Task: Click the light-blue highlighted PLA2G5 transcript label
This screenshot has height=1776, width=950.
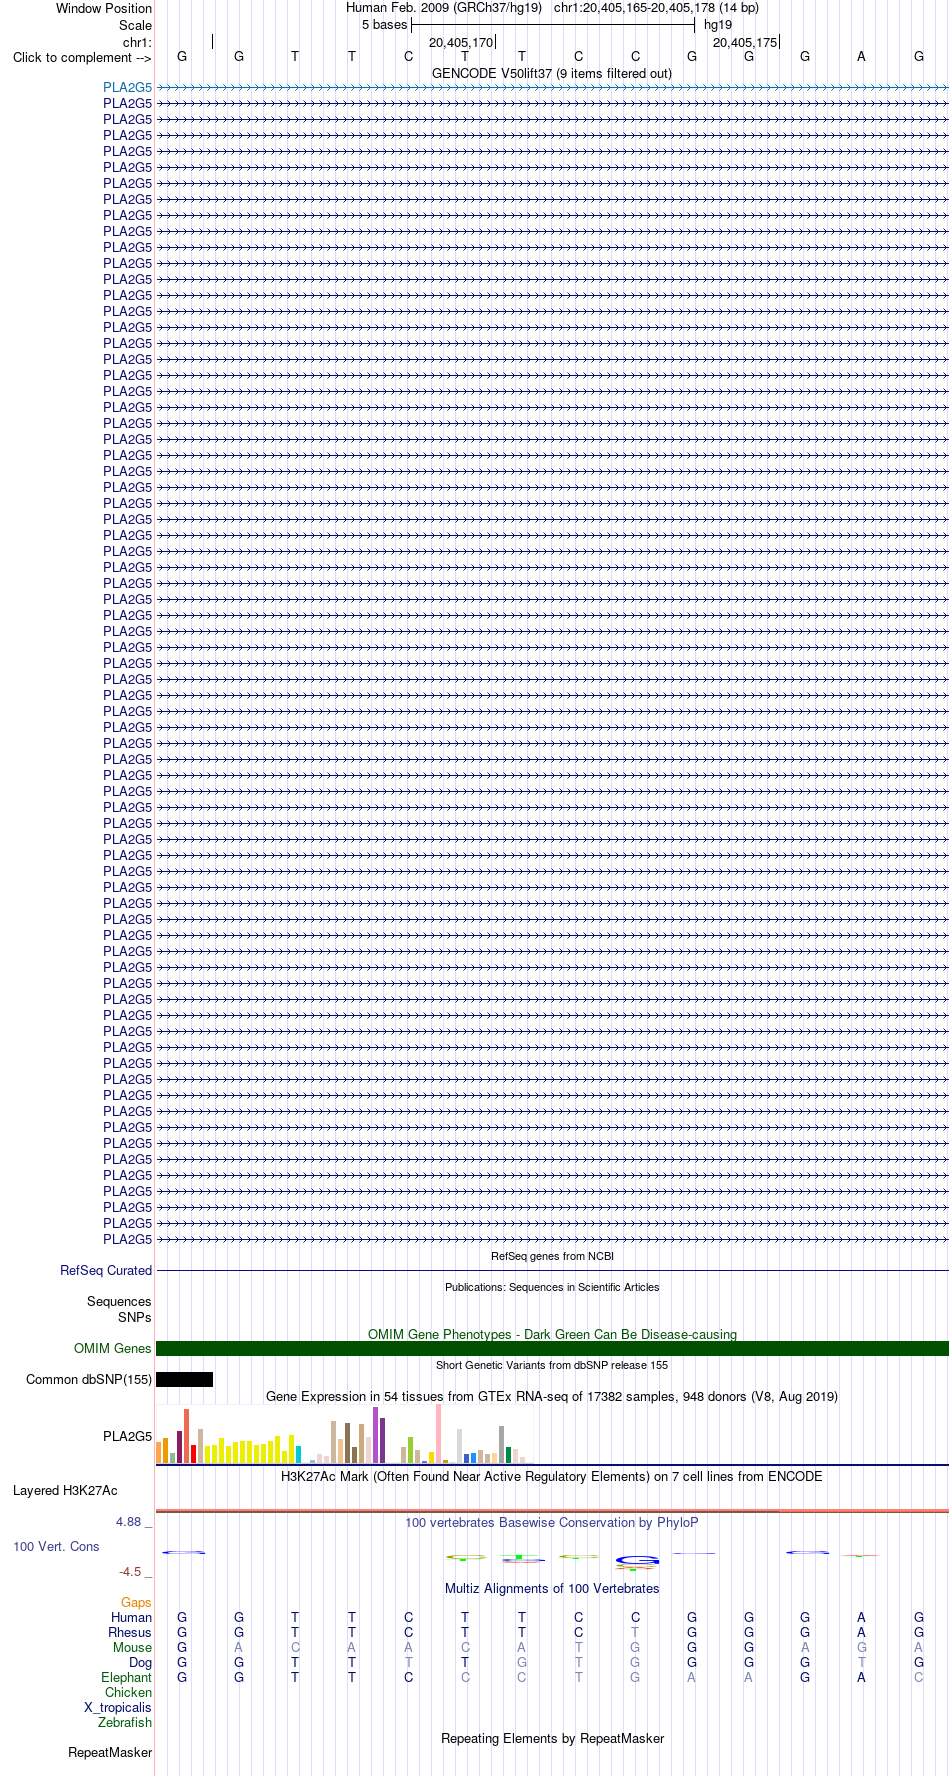Action: click(128, 88)
